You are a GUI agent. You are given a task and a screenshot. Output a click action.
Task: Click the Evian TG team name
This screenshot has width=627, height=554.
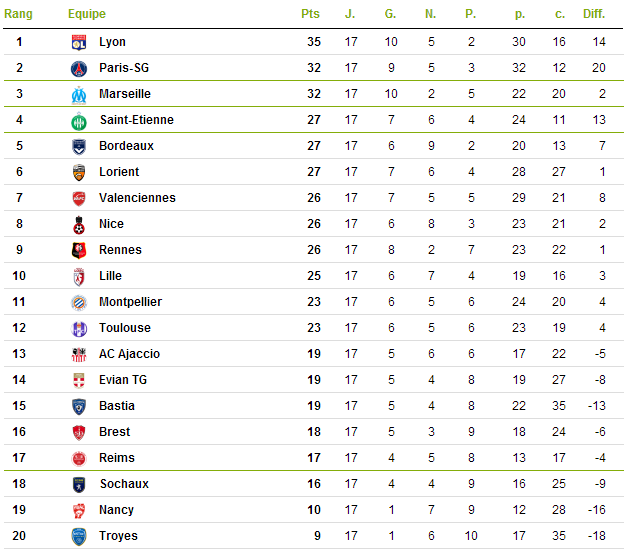click(123, 380)
